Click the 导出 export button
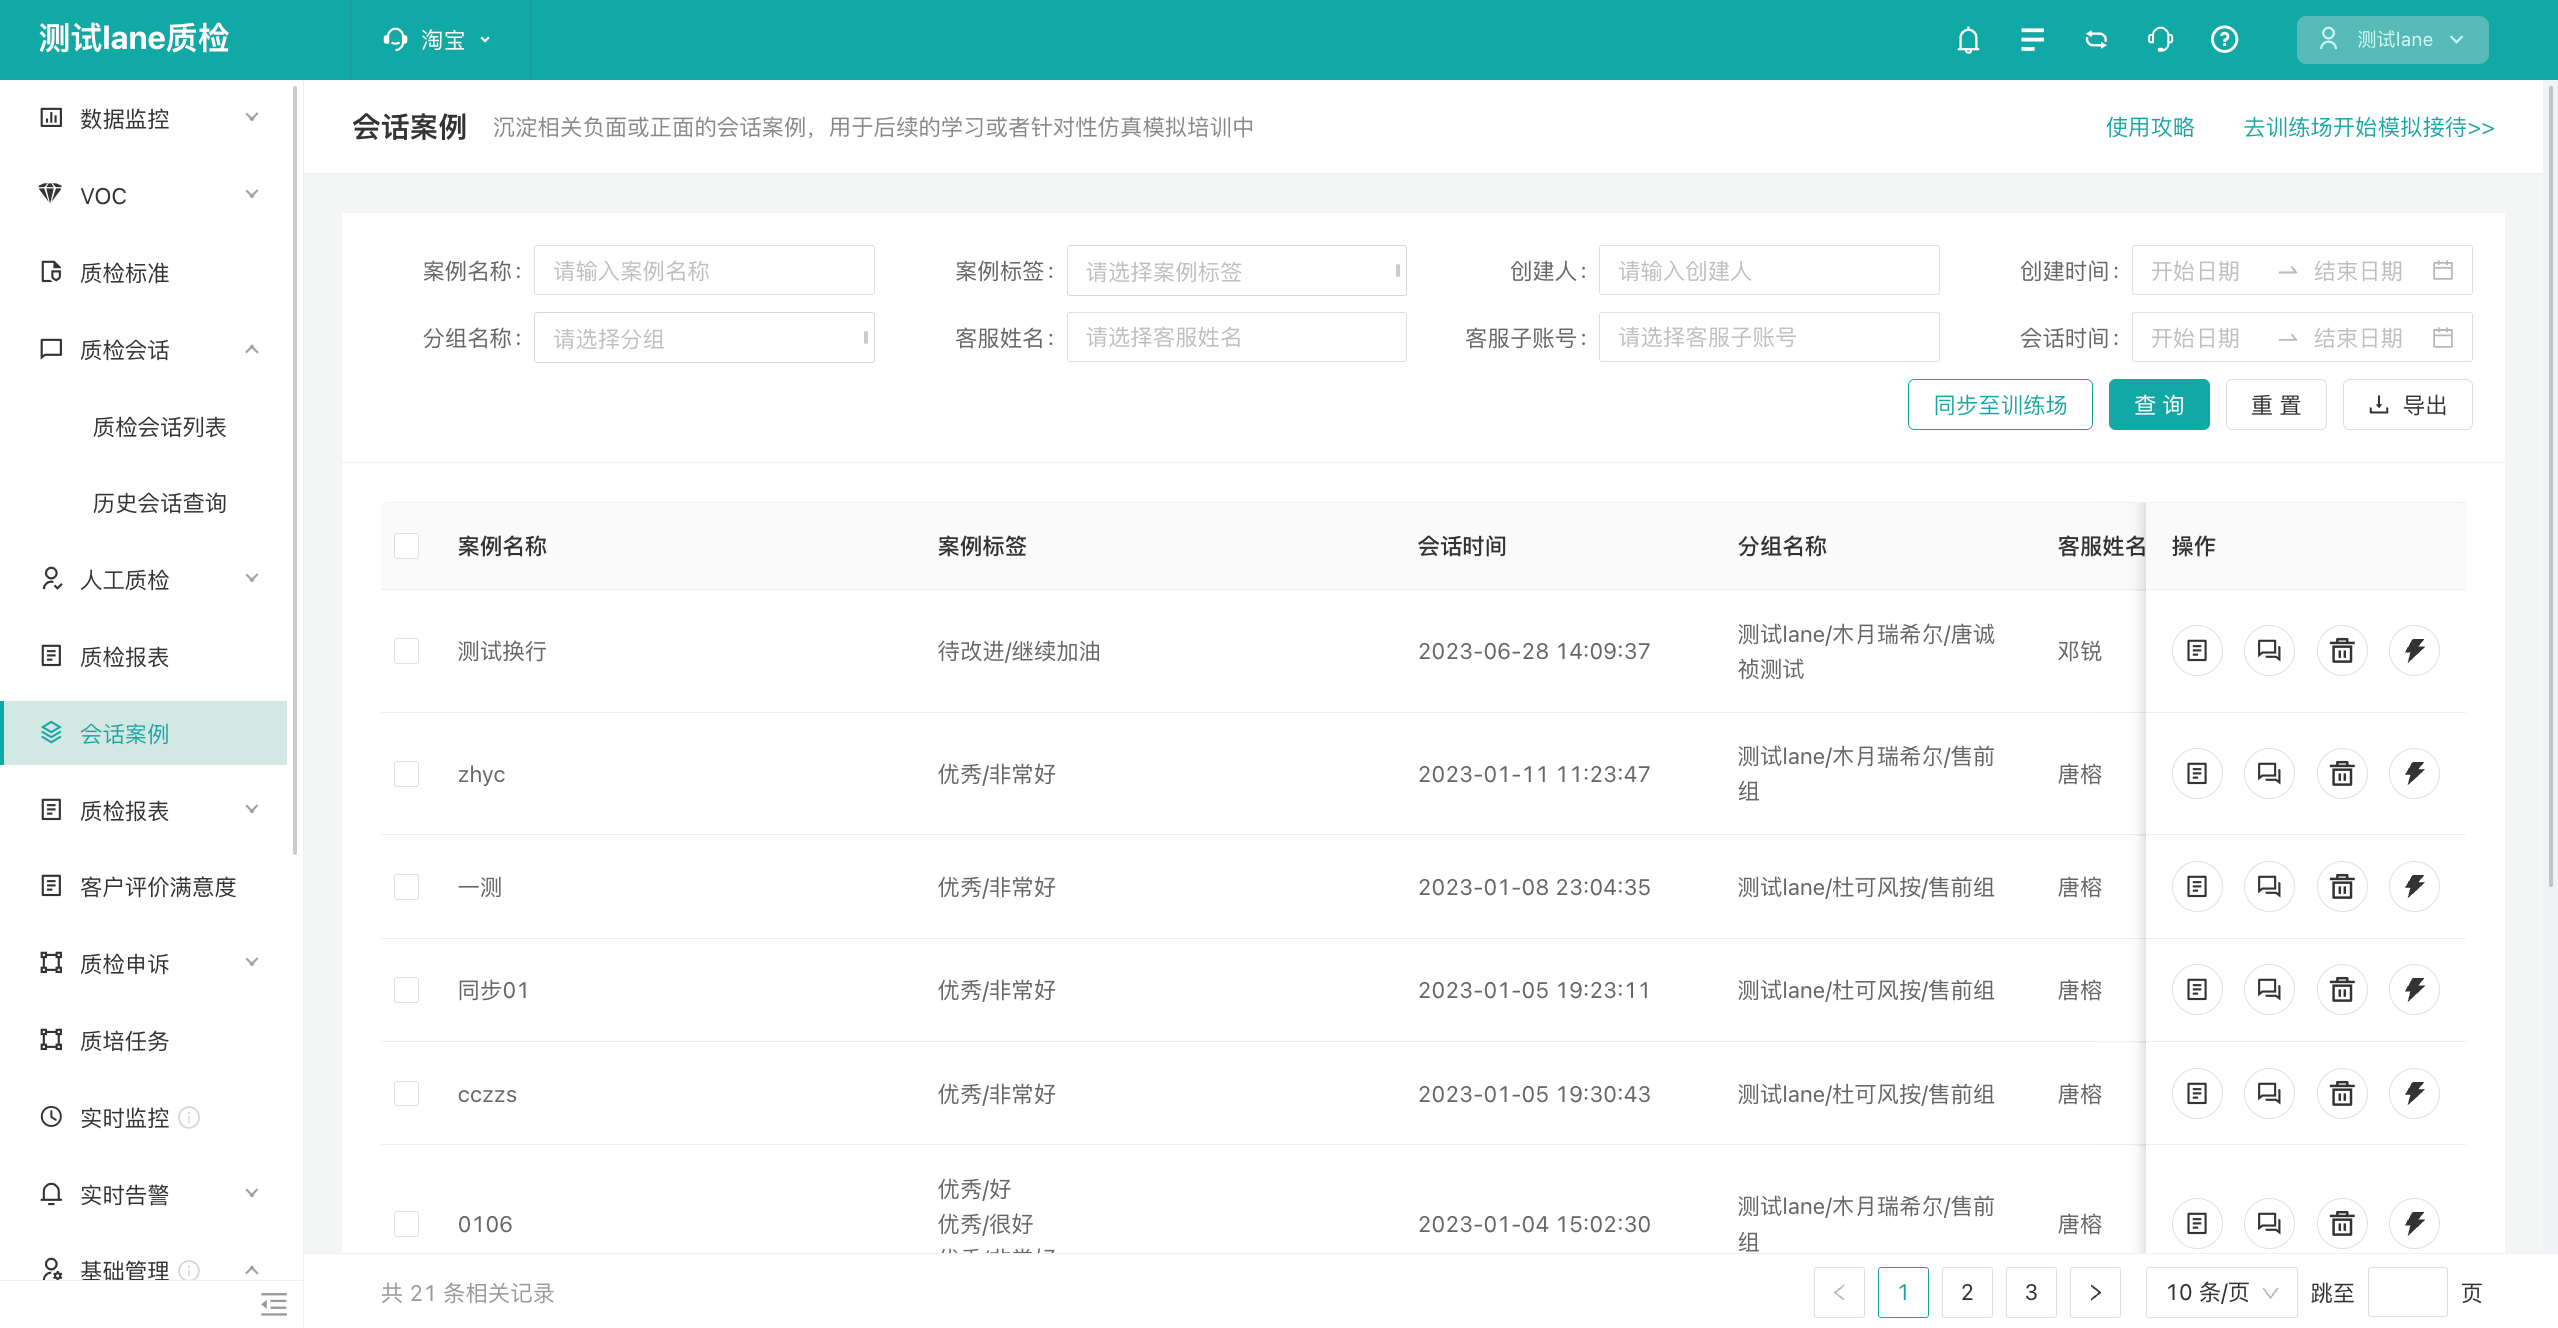Image resolution: width=2558 pixels, height=1328 pixels. pos(2407,405)
